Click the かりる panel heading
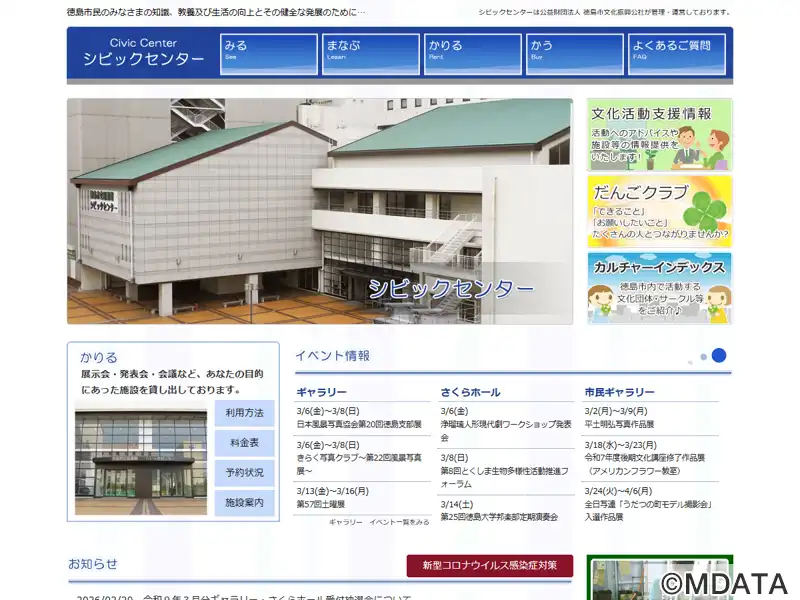800x600 pixels. [x=98, y=357]
